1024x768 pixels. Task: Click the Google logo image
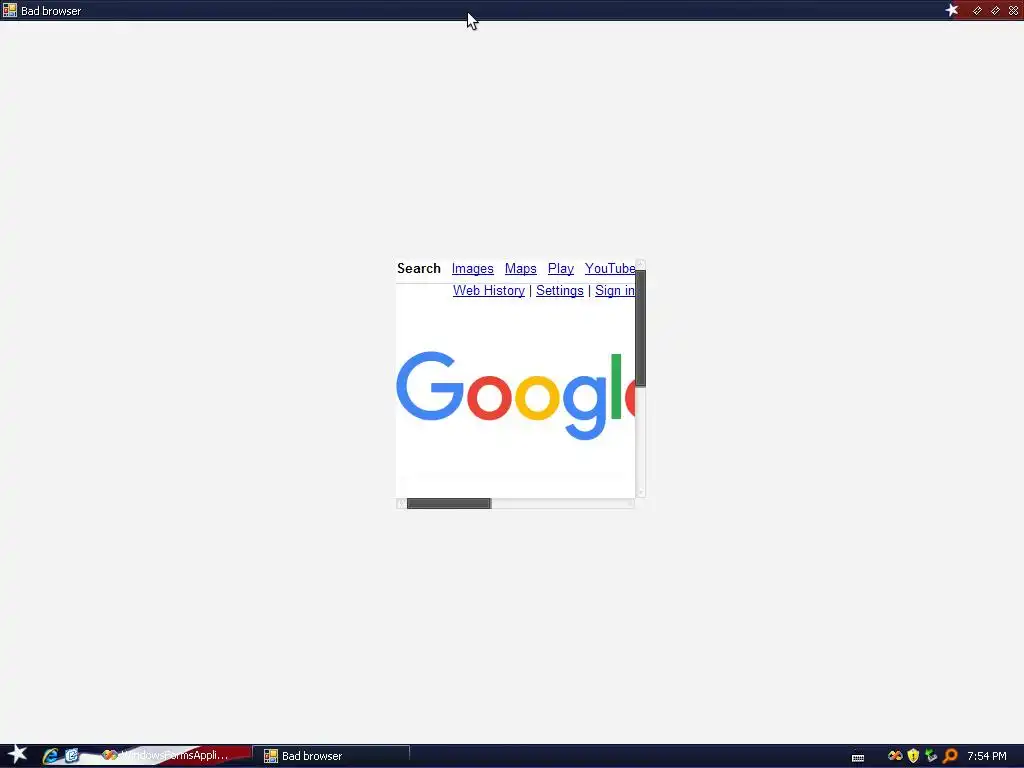(515, 395)
